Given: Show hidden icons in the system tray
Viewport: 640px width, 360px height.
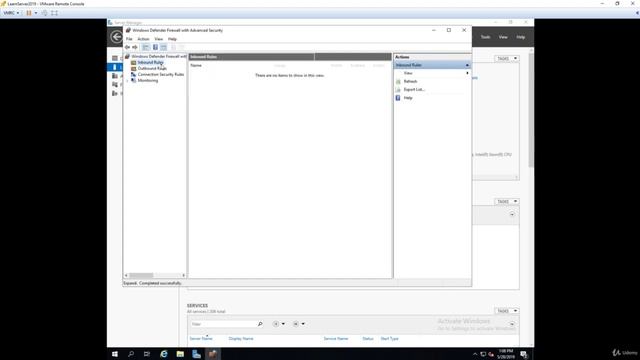Looking at the screenshot, I should click(x=475, y=354).
